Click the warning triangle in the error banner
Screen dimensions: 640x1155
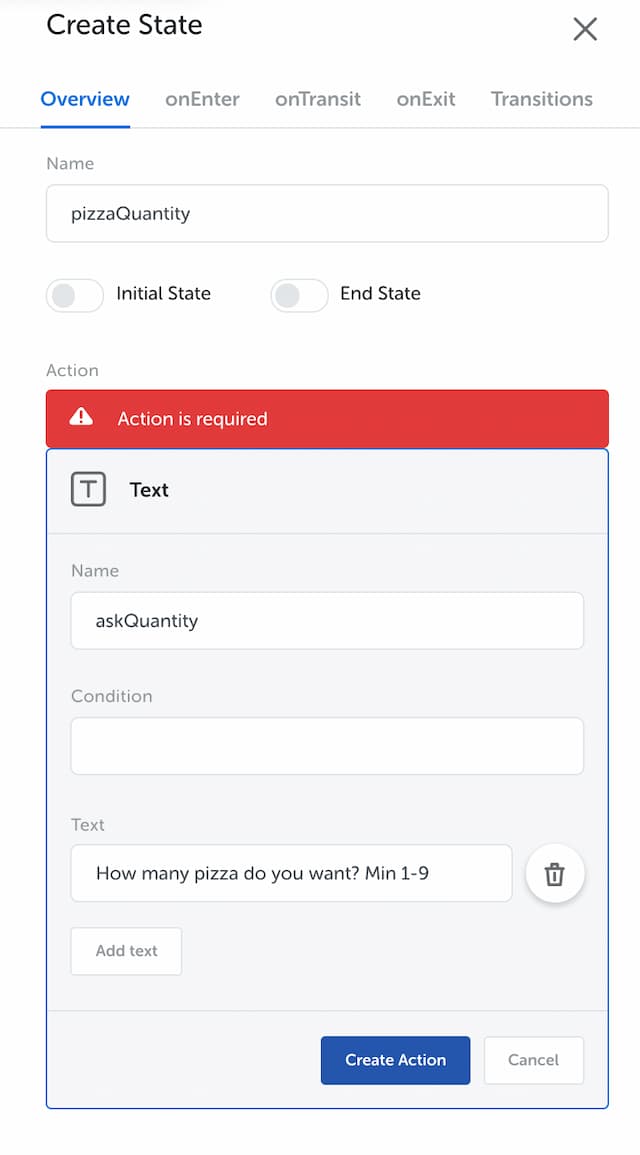pyautogui.click(x=81, y=418)
